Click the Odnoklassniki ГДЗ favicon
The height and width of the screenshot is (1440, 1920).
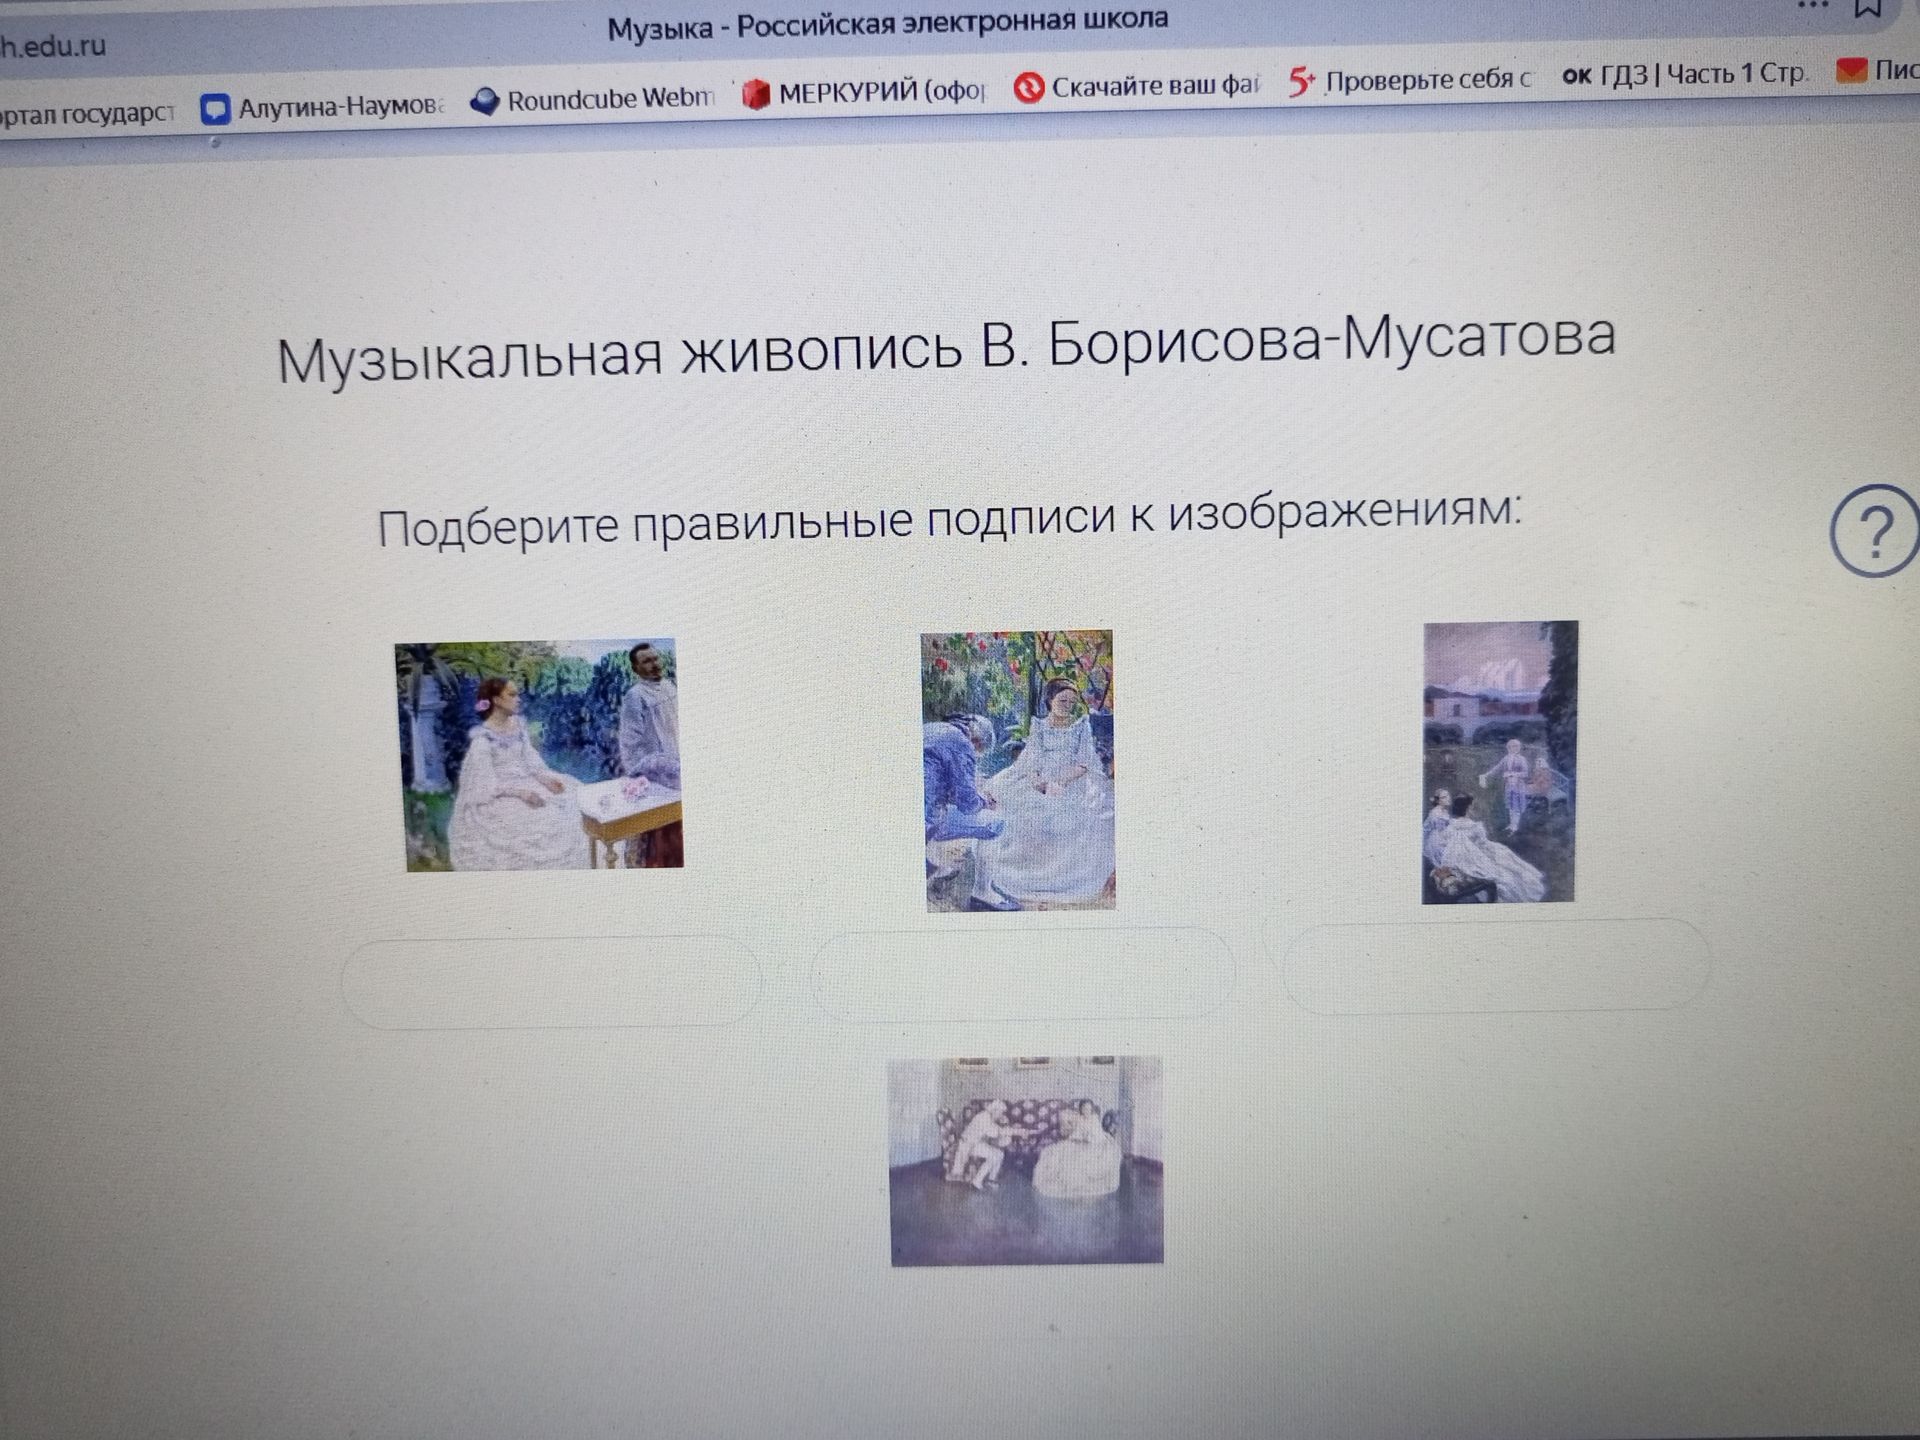pos(1576,76)
